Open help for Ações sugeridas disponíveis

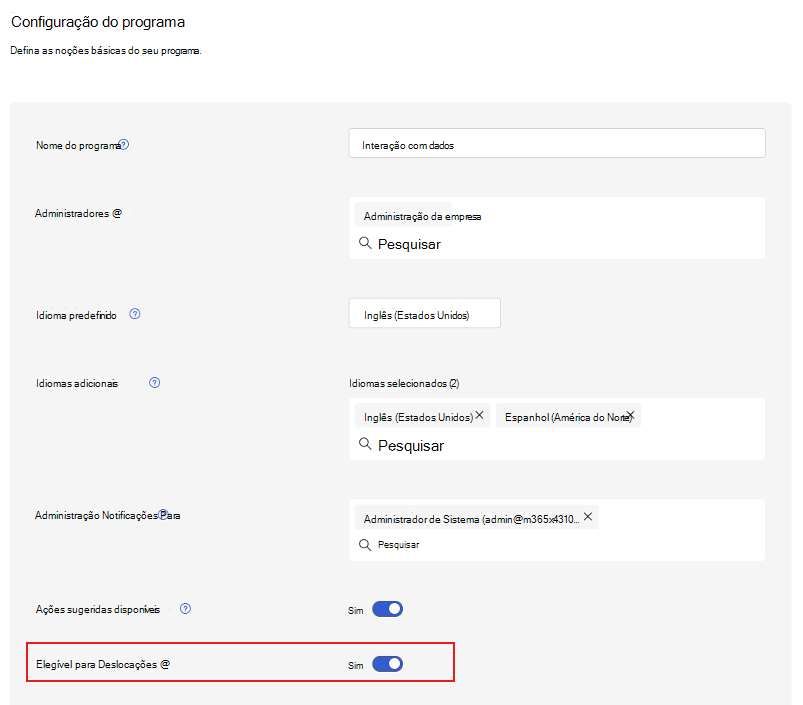185,608
